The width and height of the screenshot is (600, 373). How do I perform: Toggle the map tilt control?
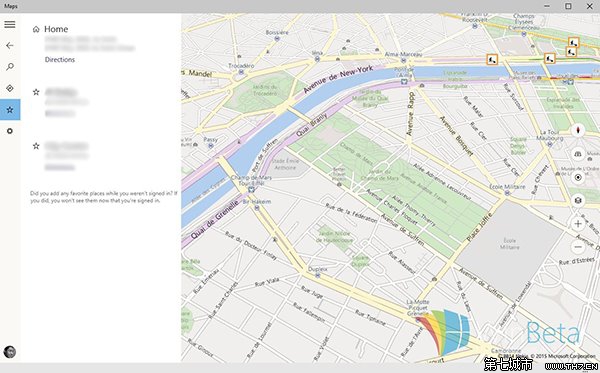(x=578, y=154)
